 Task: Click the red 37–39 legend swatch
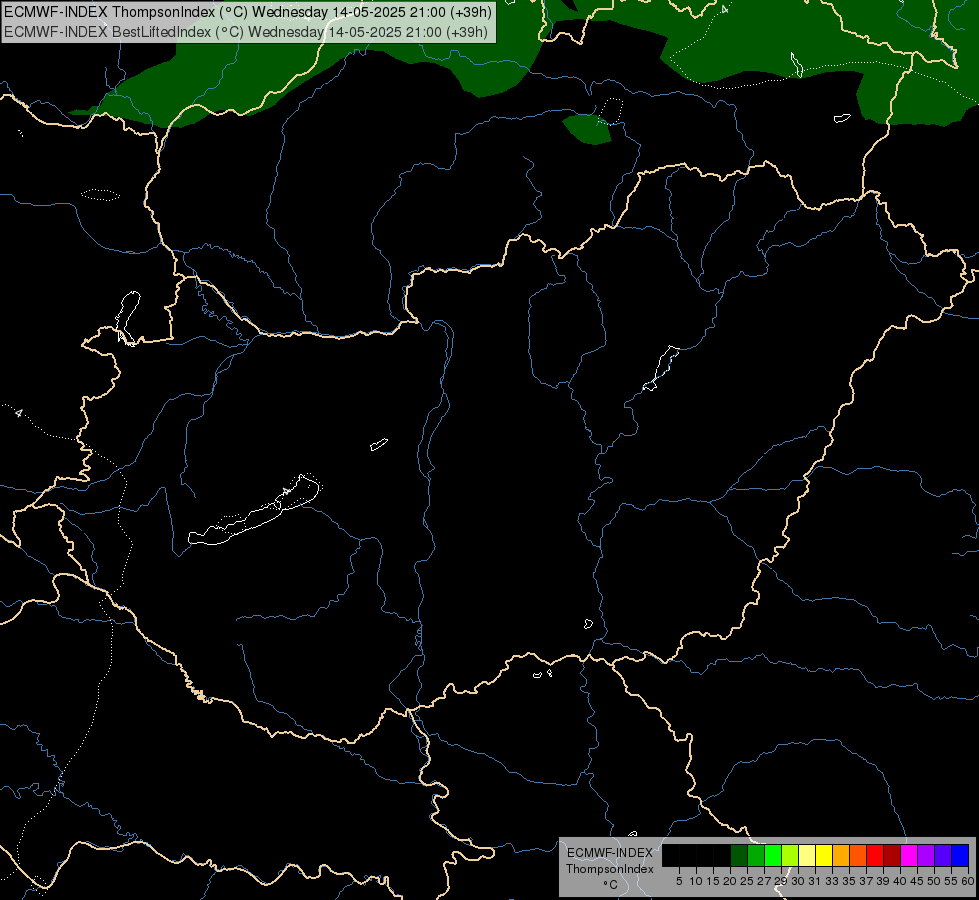tap(875, 855)
